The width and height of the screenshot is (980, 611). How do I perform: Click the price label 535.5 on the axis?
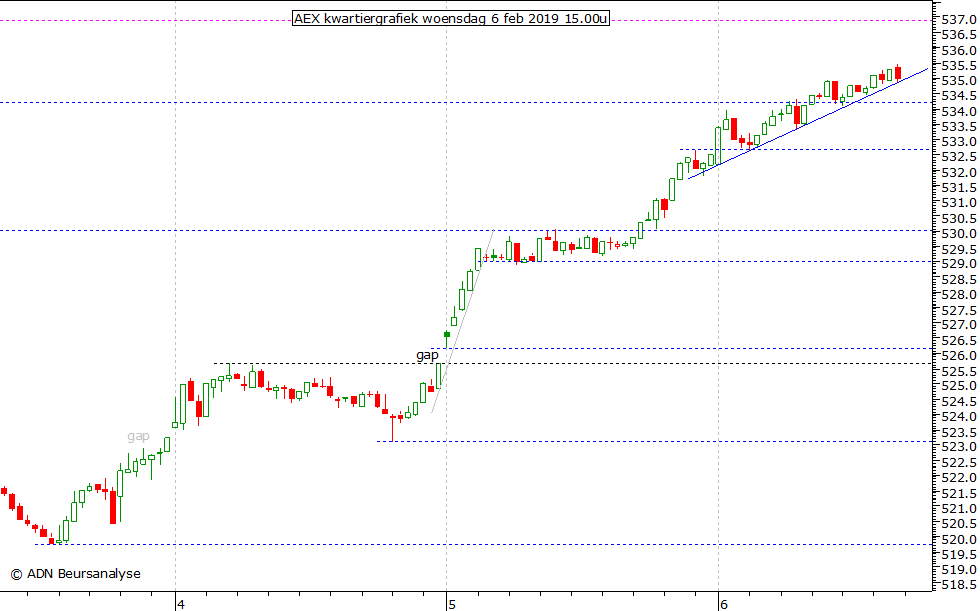pyautogui.click(x=959, y=66)
